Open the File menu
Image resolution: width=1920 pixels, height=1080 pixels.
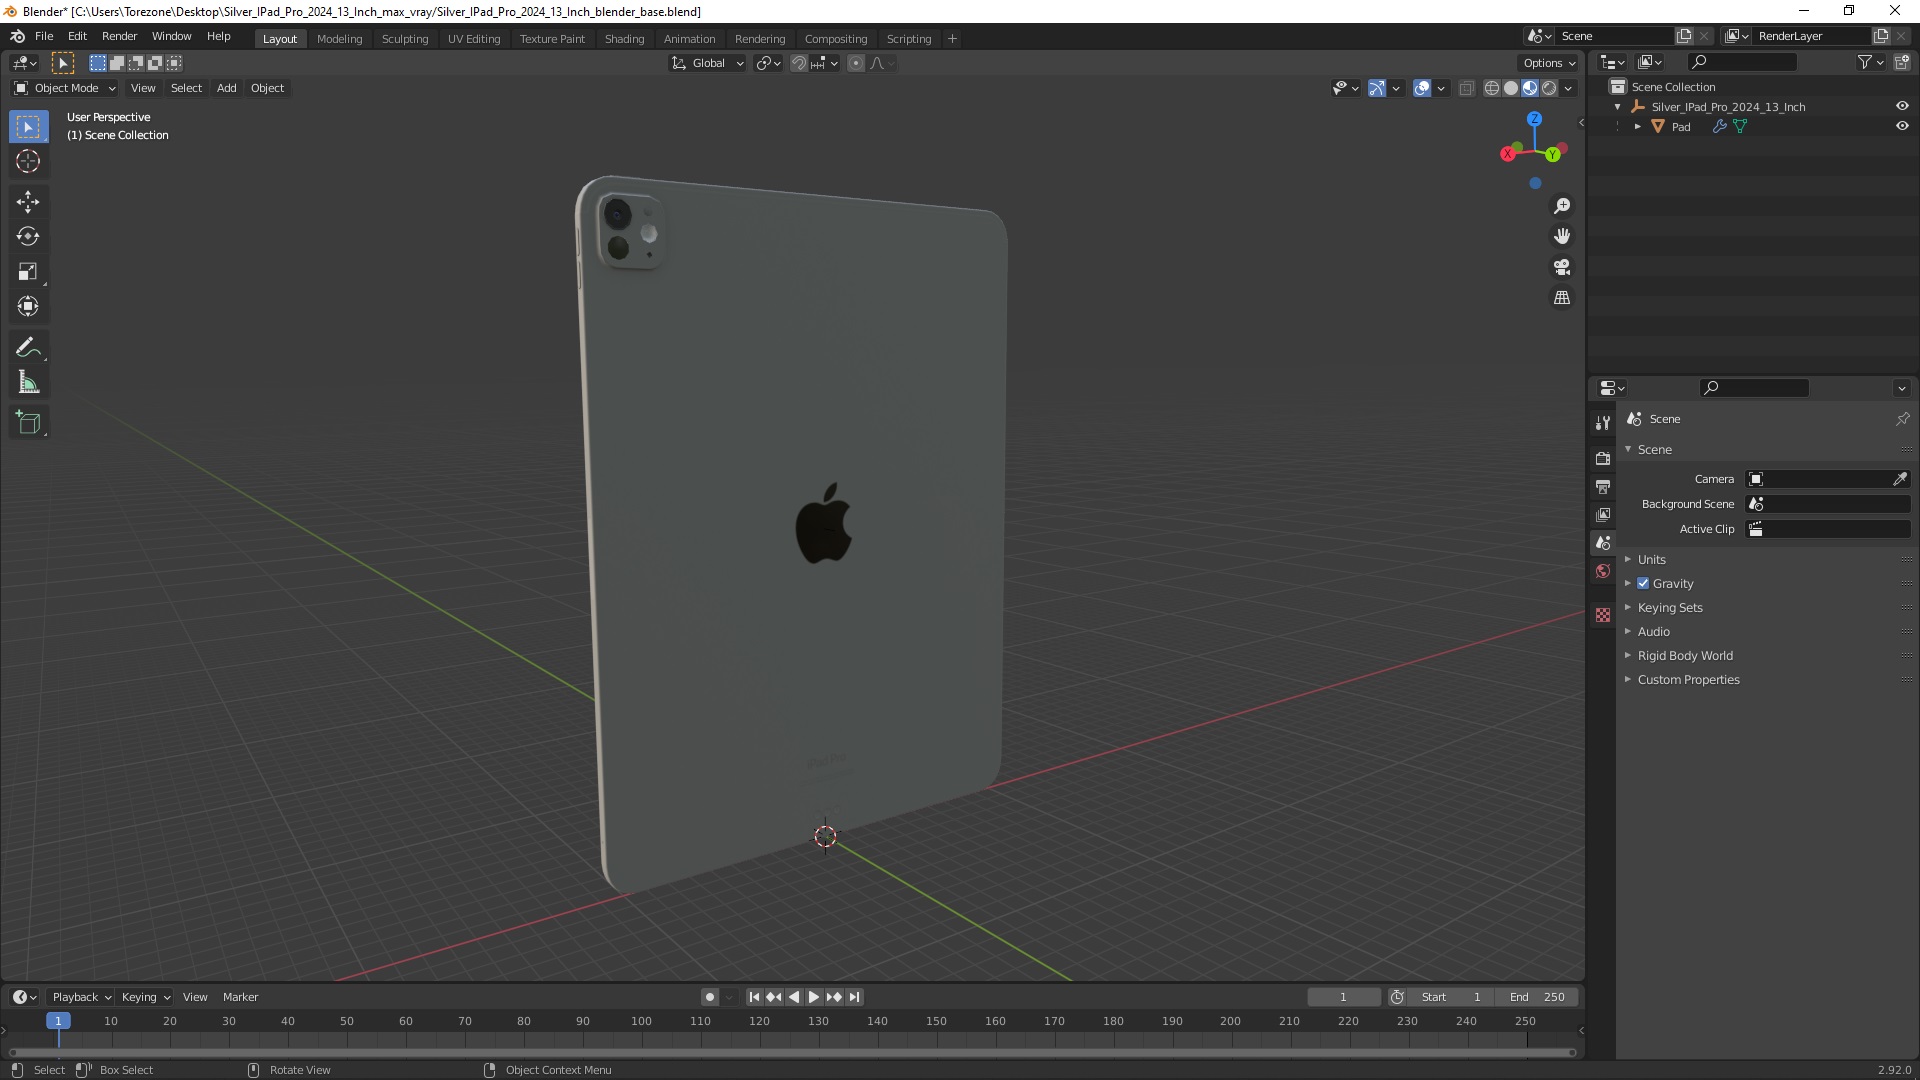click(x=44, y=36)
